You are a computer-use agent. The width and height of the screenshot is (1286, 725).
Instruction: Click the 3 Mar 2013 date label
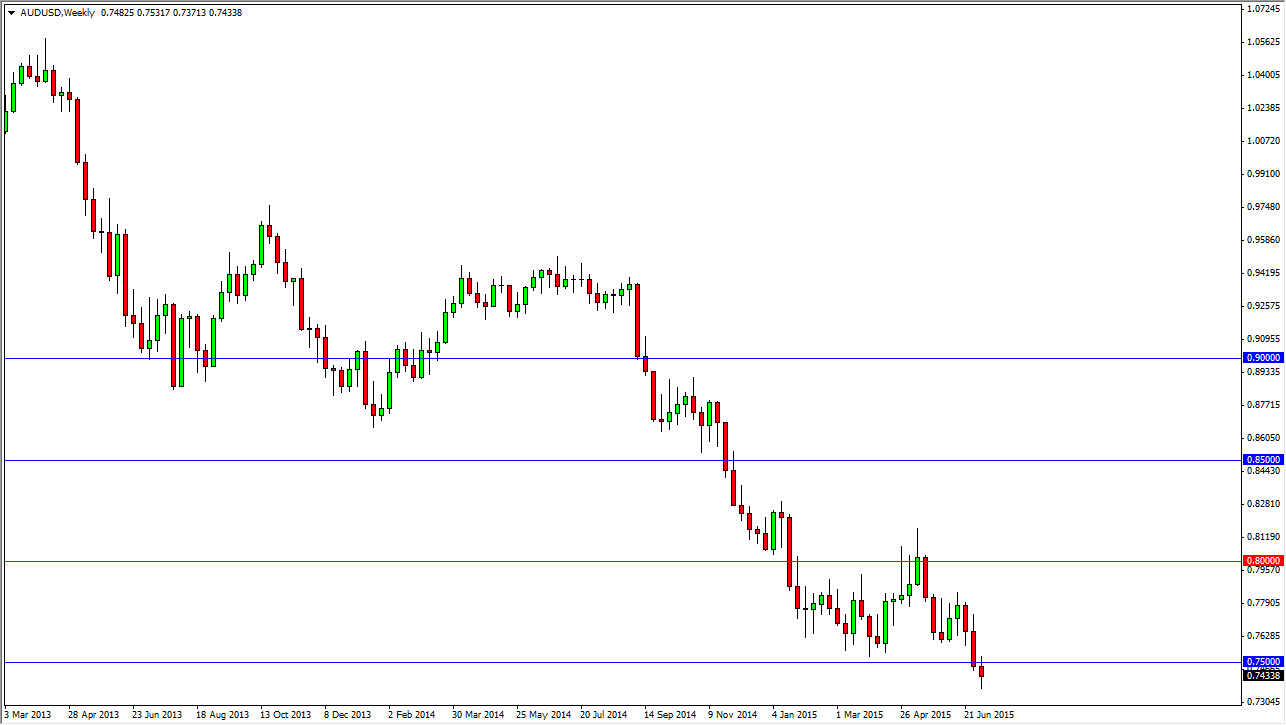[25, 715]
